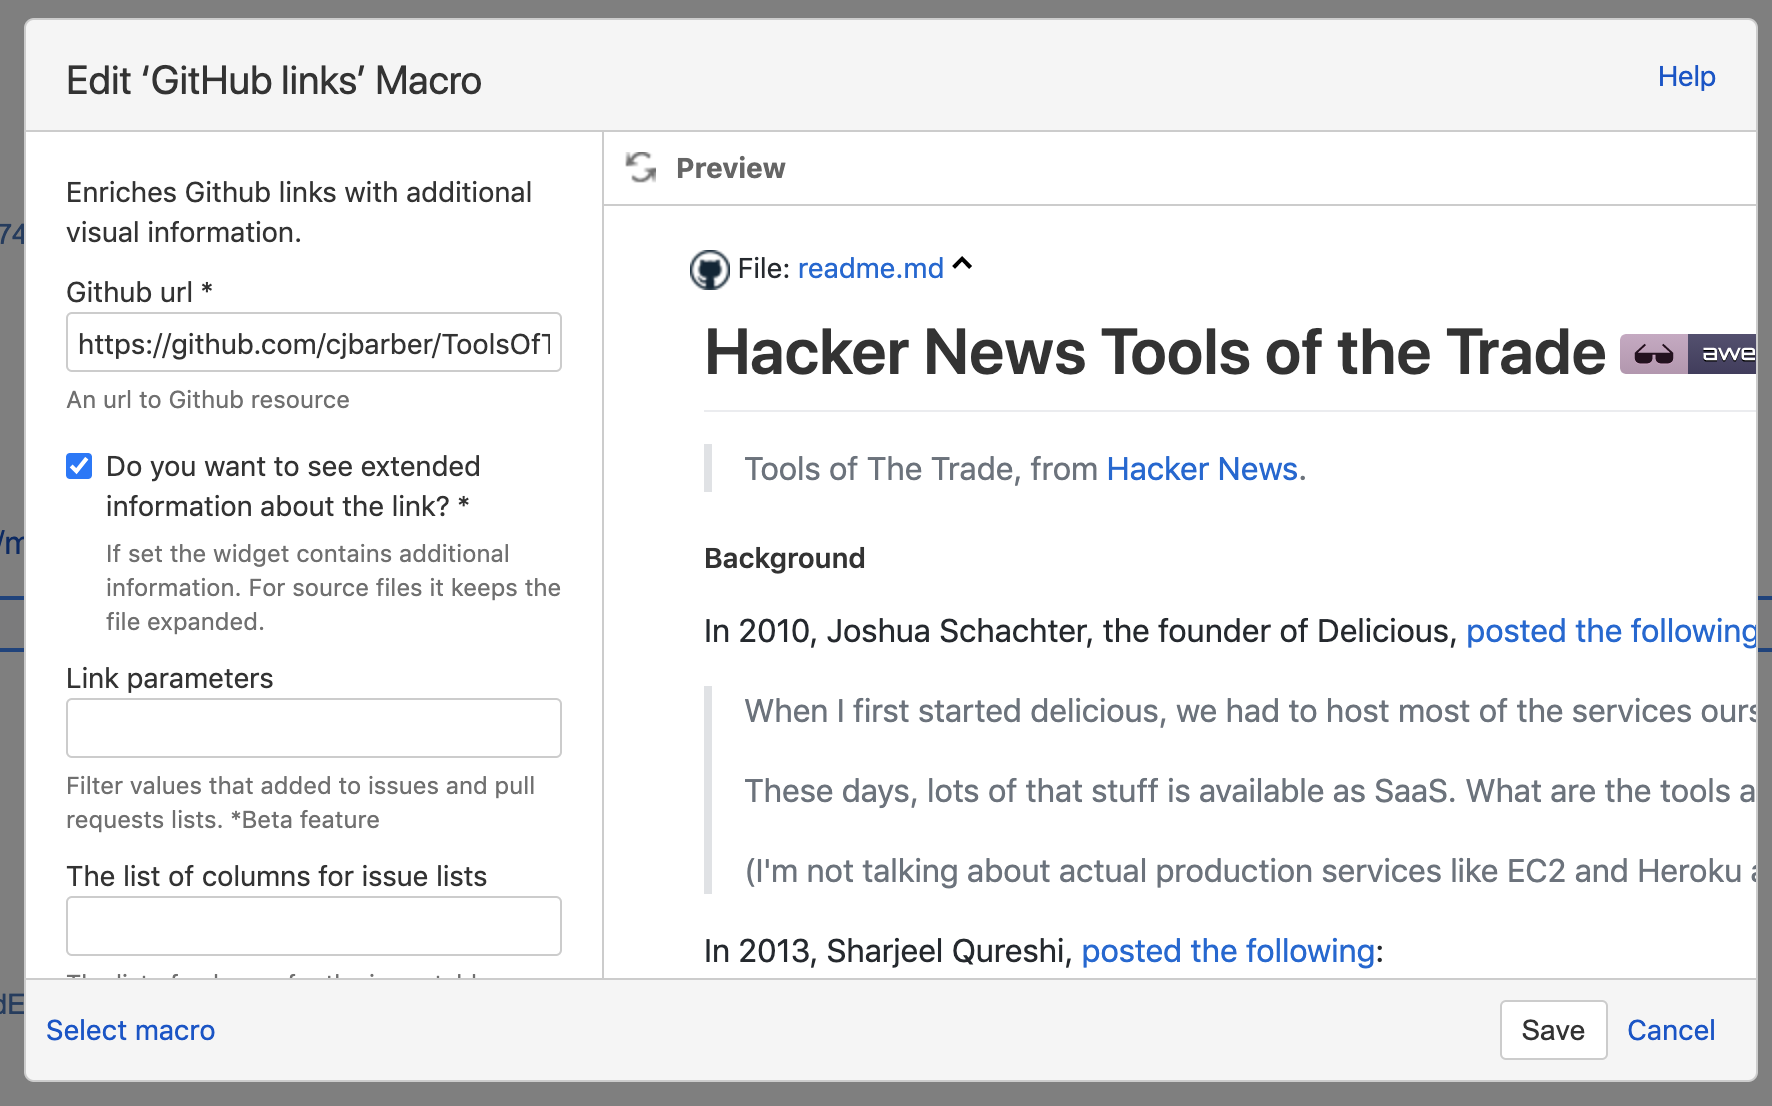1772x1106 pixels.
Task: Toggle the extended information checkbox
Action: [x=80, y=466]
